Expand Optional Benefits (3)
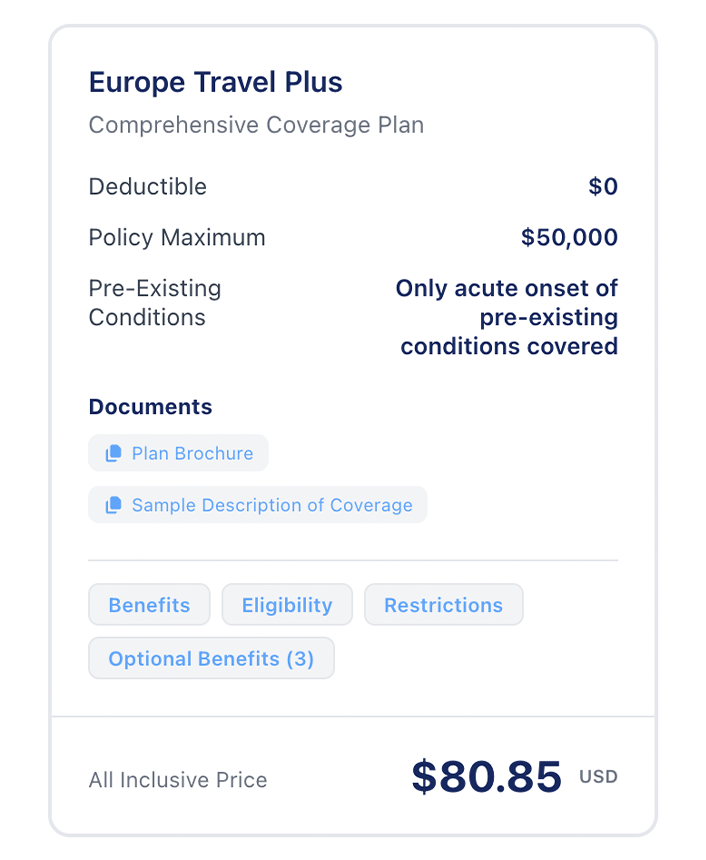 [211, 659]
